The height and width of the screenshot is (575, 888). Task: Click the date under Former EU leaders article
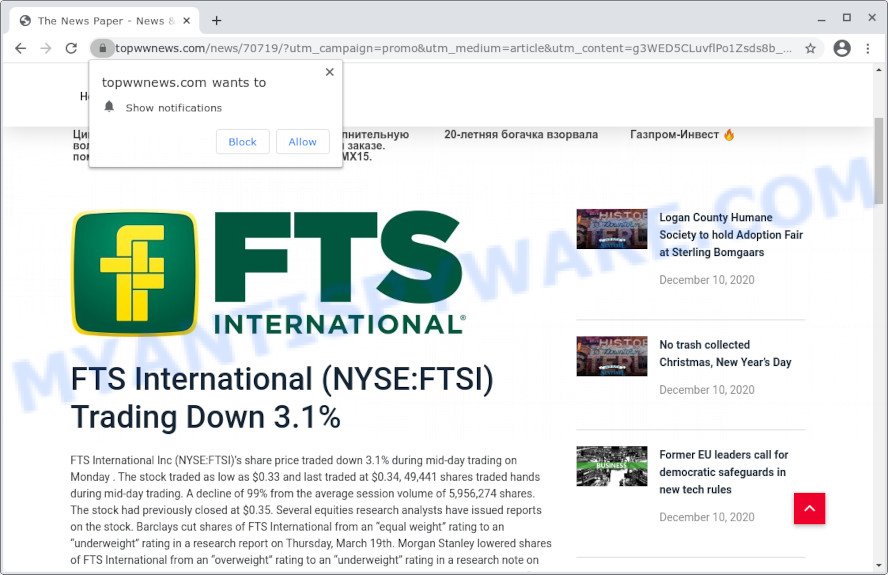(707, 517)
